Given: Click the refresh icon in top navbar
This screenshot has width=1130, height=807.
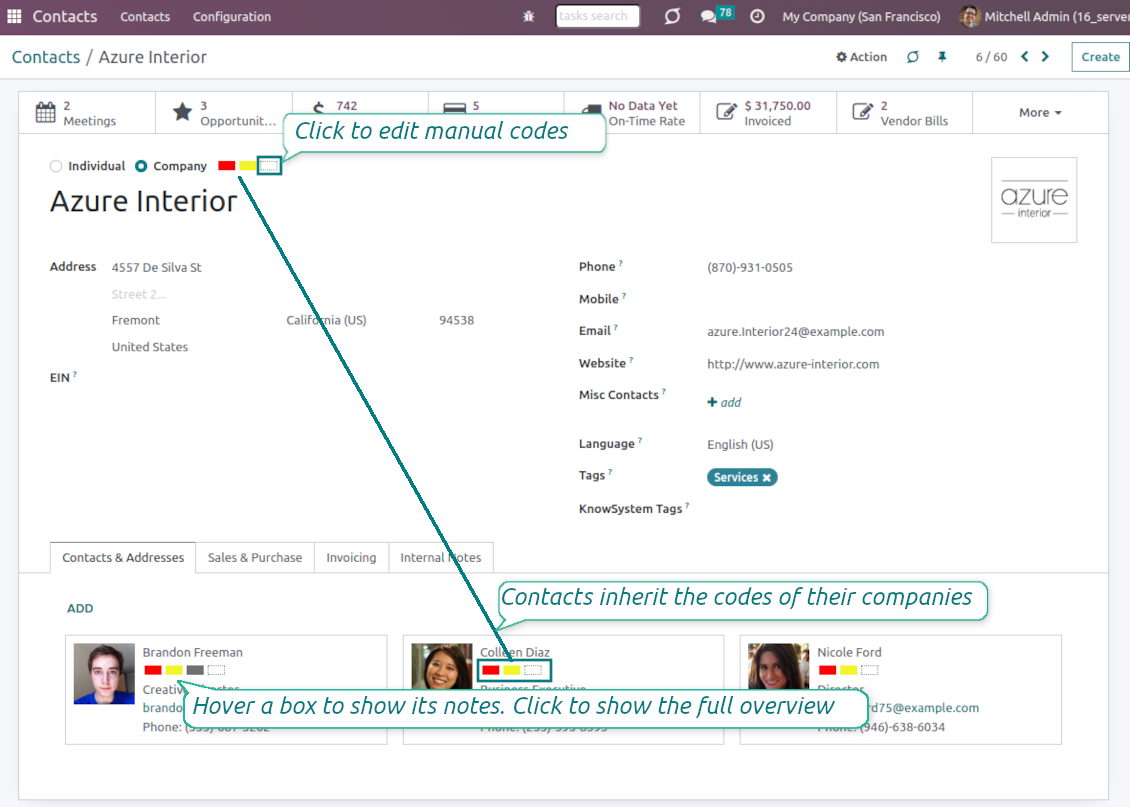Looking at the screenshot, I should tap(672, 16).
